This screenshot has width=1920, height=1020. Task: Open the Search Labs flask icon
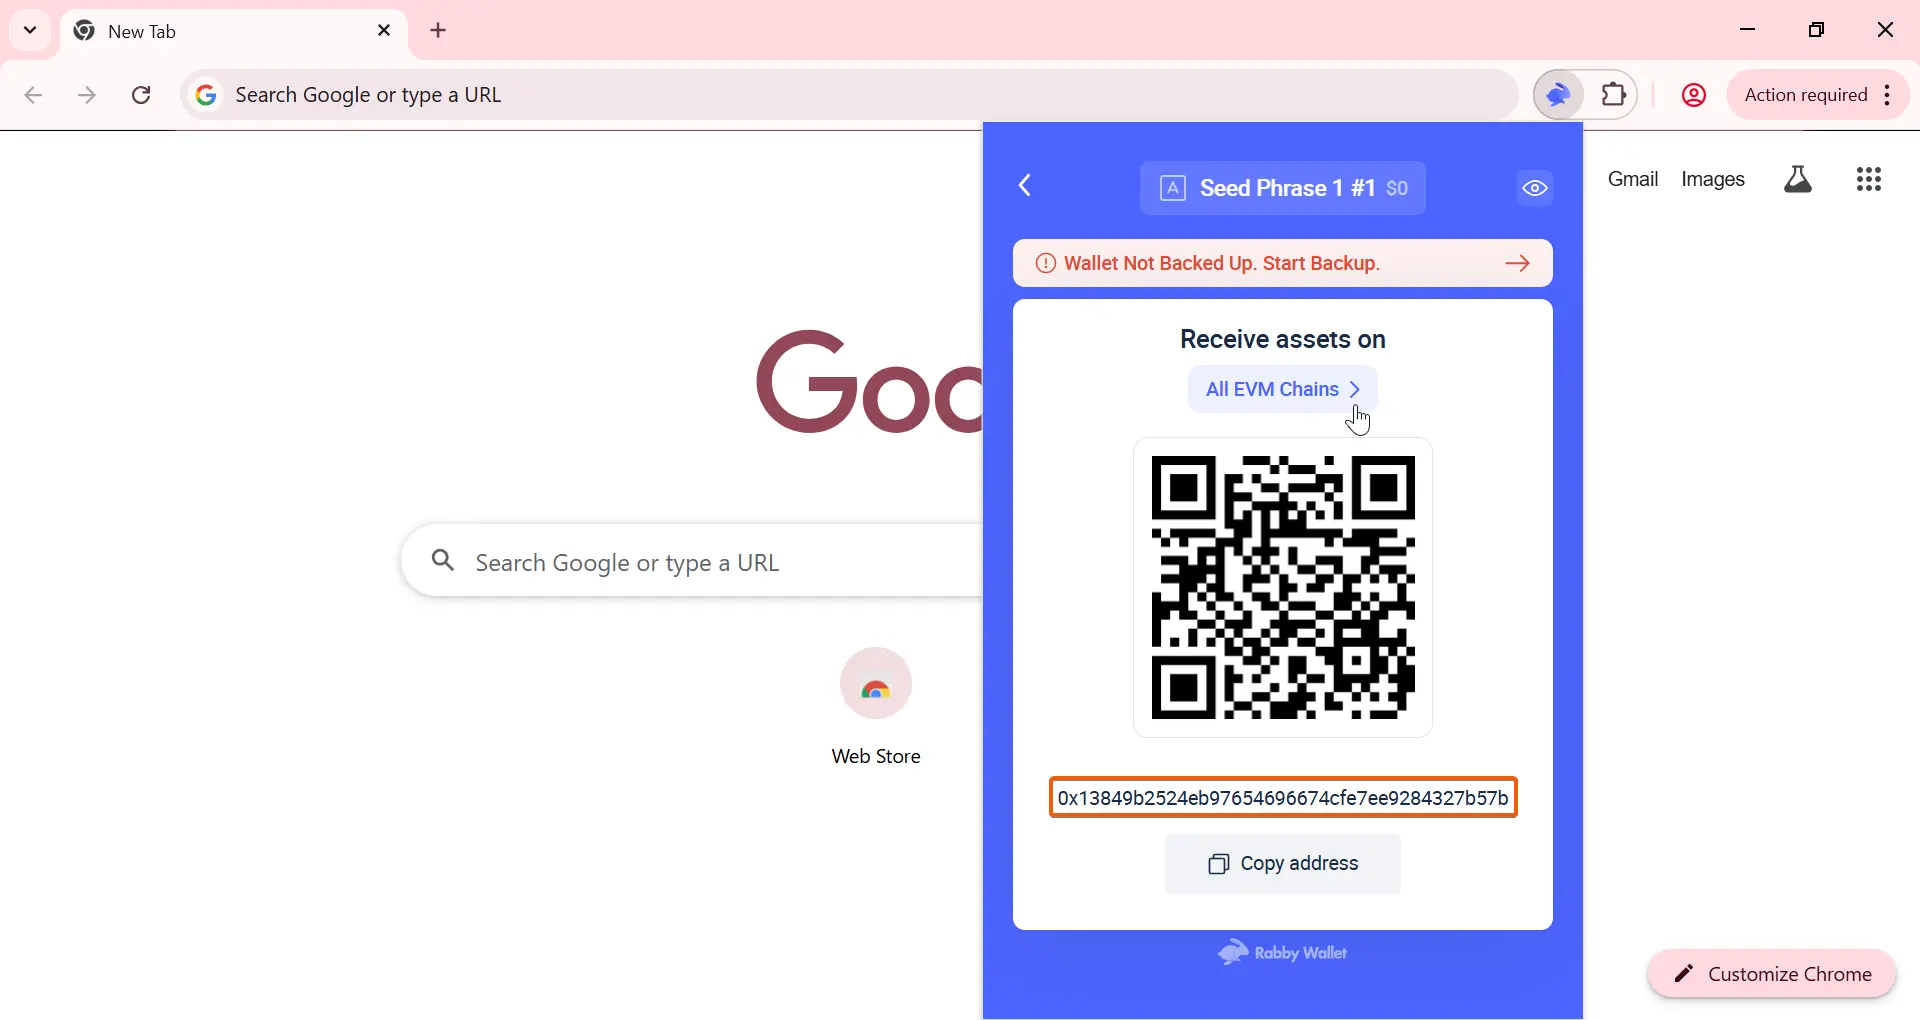pyautogui.click(x=1798, y=180)
